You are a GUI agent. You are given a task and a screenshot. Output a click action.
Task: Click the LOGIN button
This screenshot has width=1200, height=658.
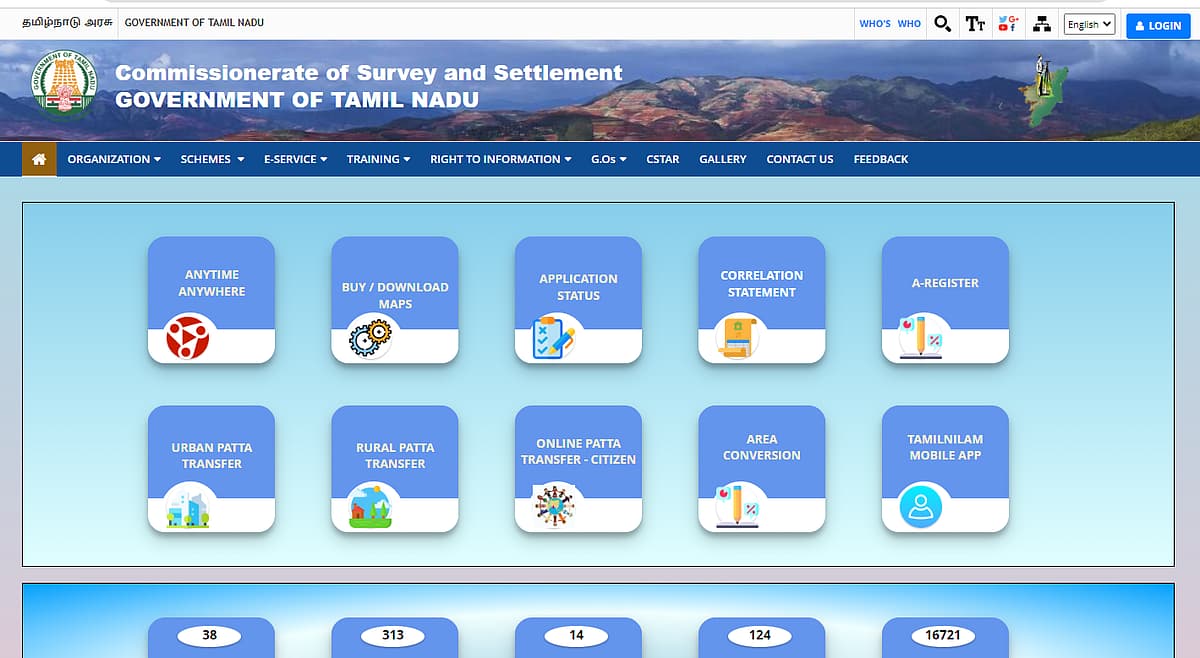click(x=1157, y=25)
